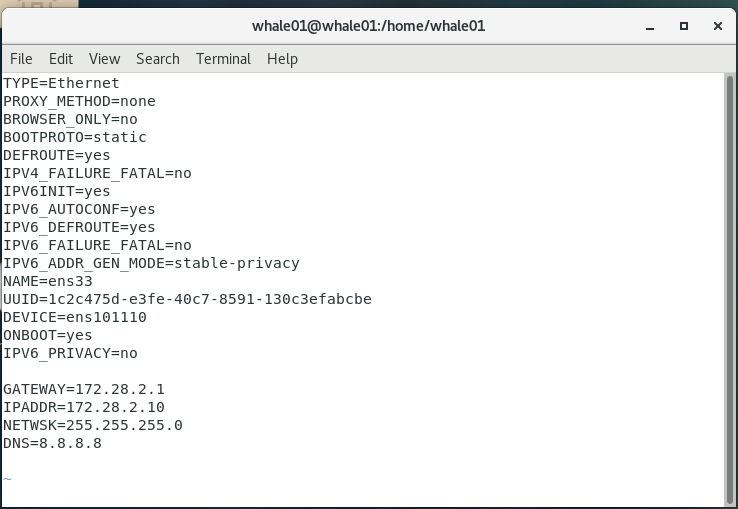This screenshot has height=509, width=738.
Task: Click the BOOTPROTO=static line
Action: pyautogui.click(x=75, y=137)
